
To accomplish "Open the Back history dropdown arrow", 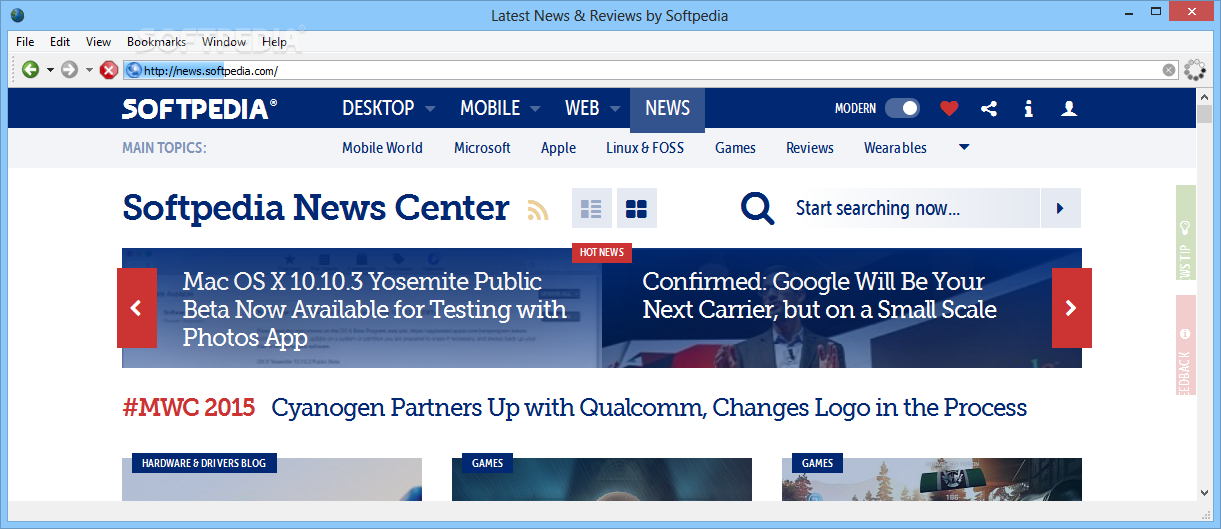I will (x=50, y=70).
